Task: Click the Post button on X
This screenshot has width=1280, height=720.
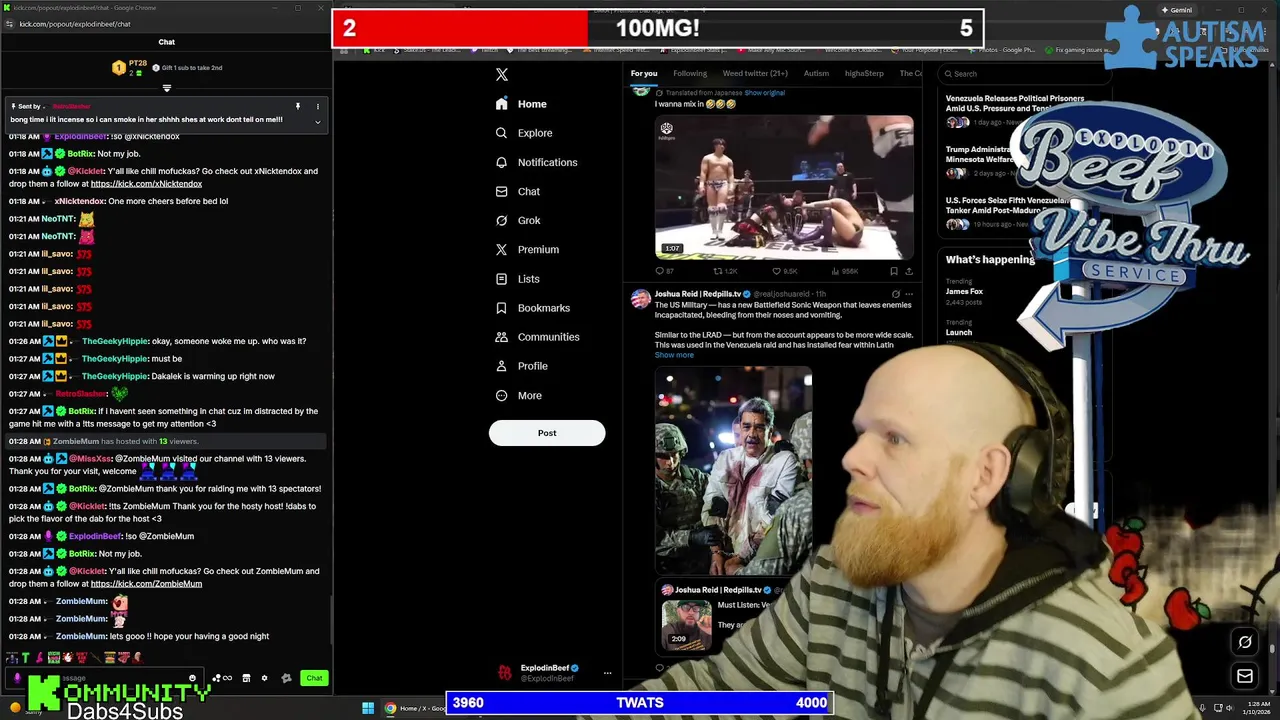Action: click(x=547, y=433)
